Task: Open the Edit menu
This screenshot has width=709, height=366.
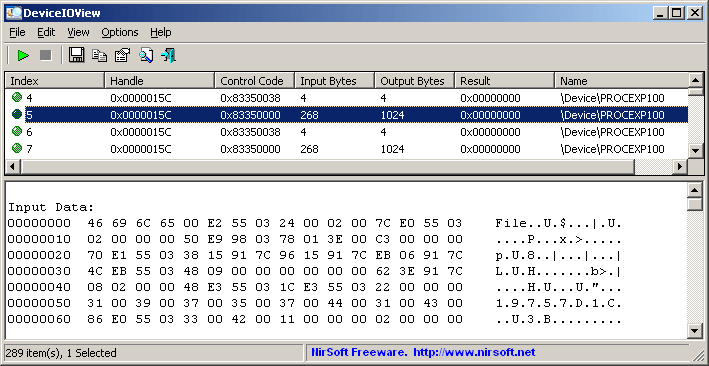Action: coord(46,33)
